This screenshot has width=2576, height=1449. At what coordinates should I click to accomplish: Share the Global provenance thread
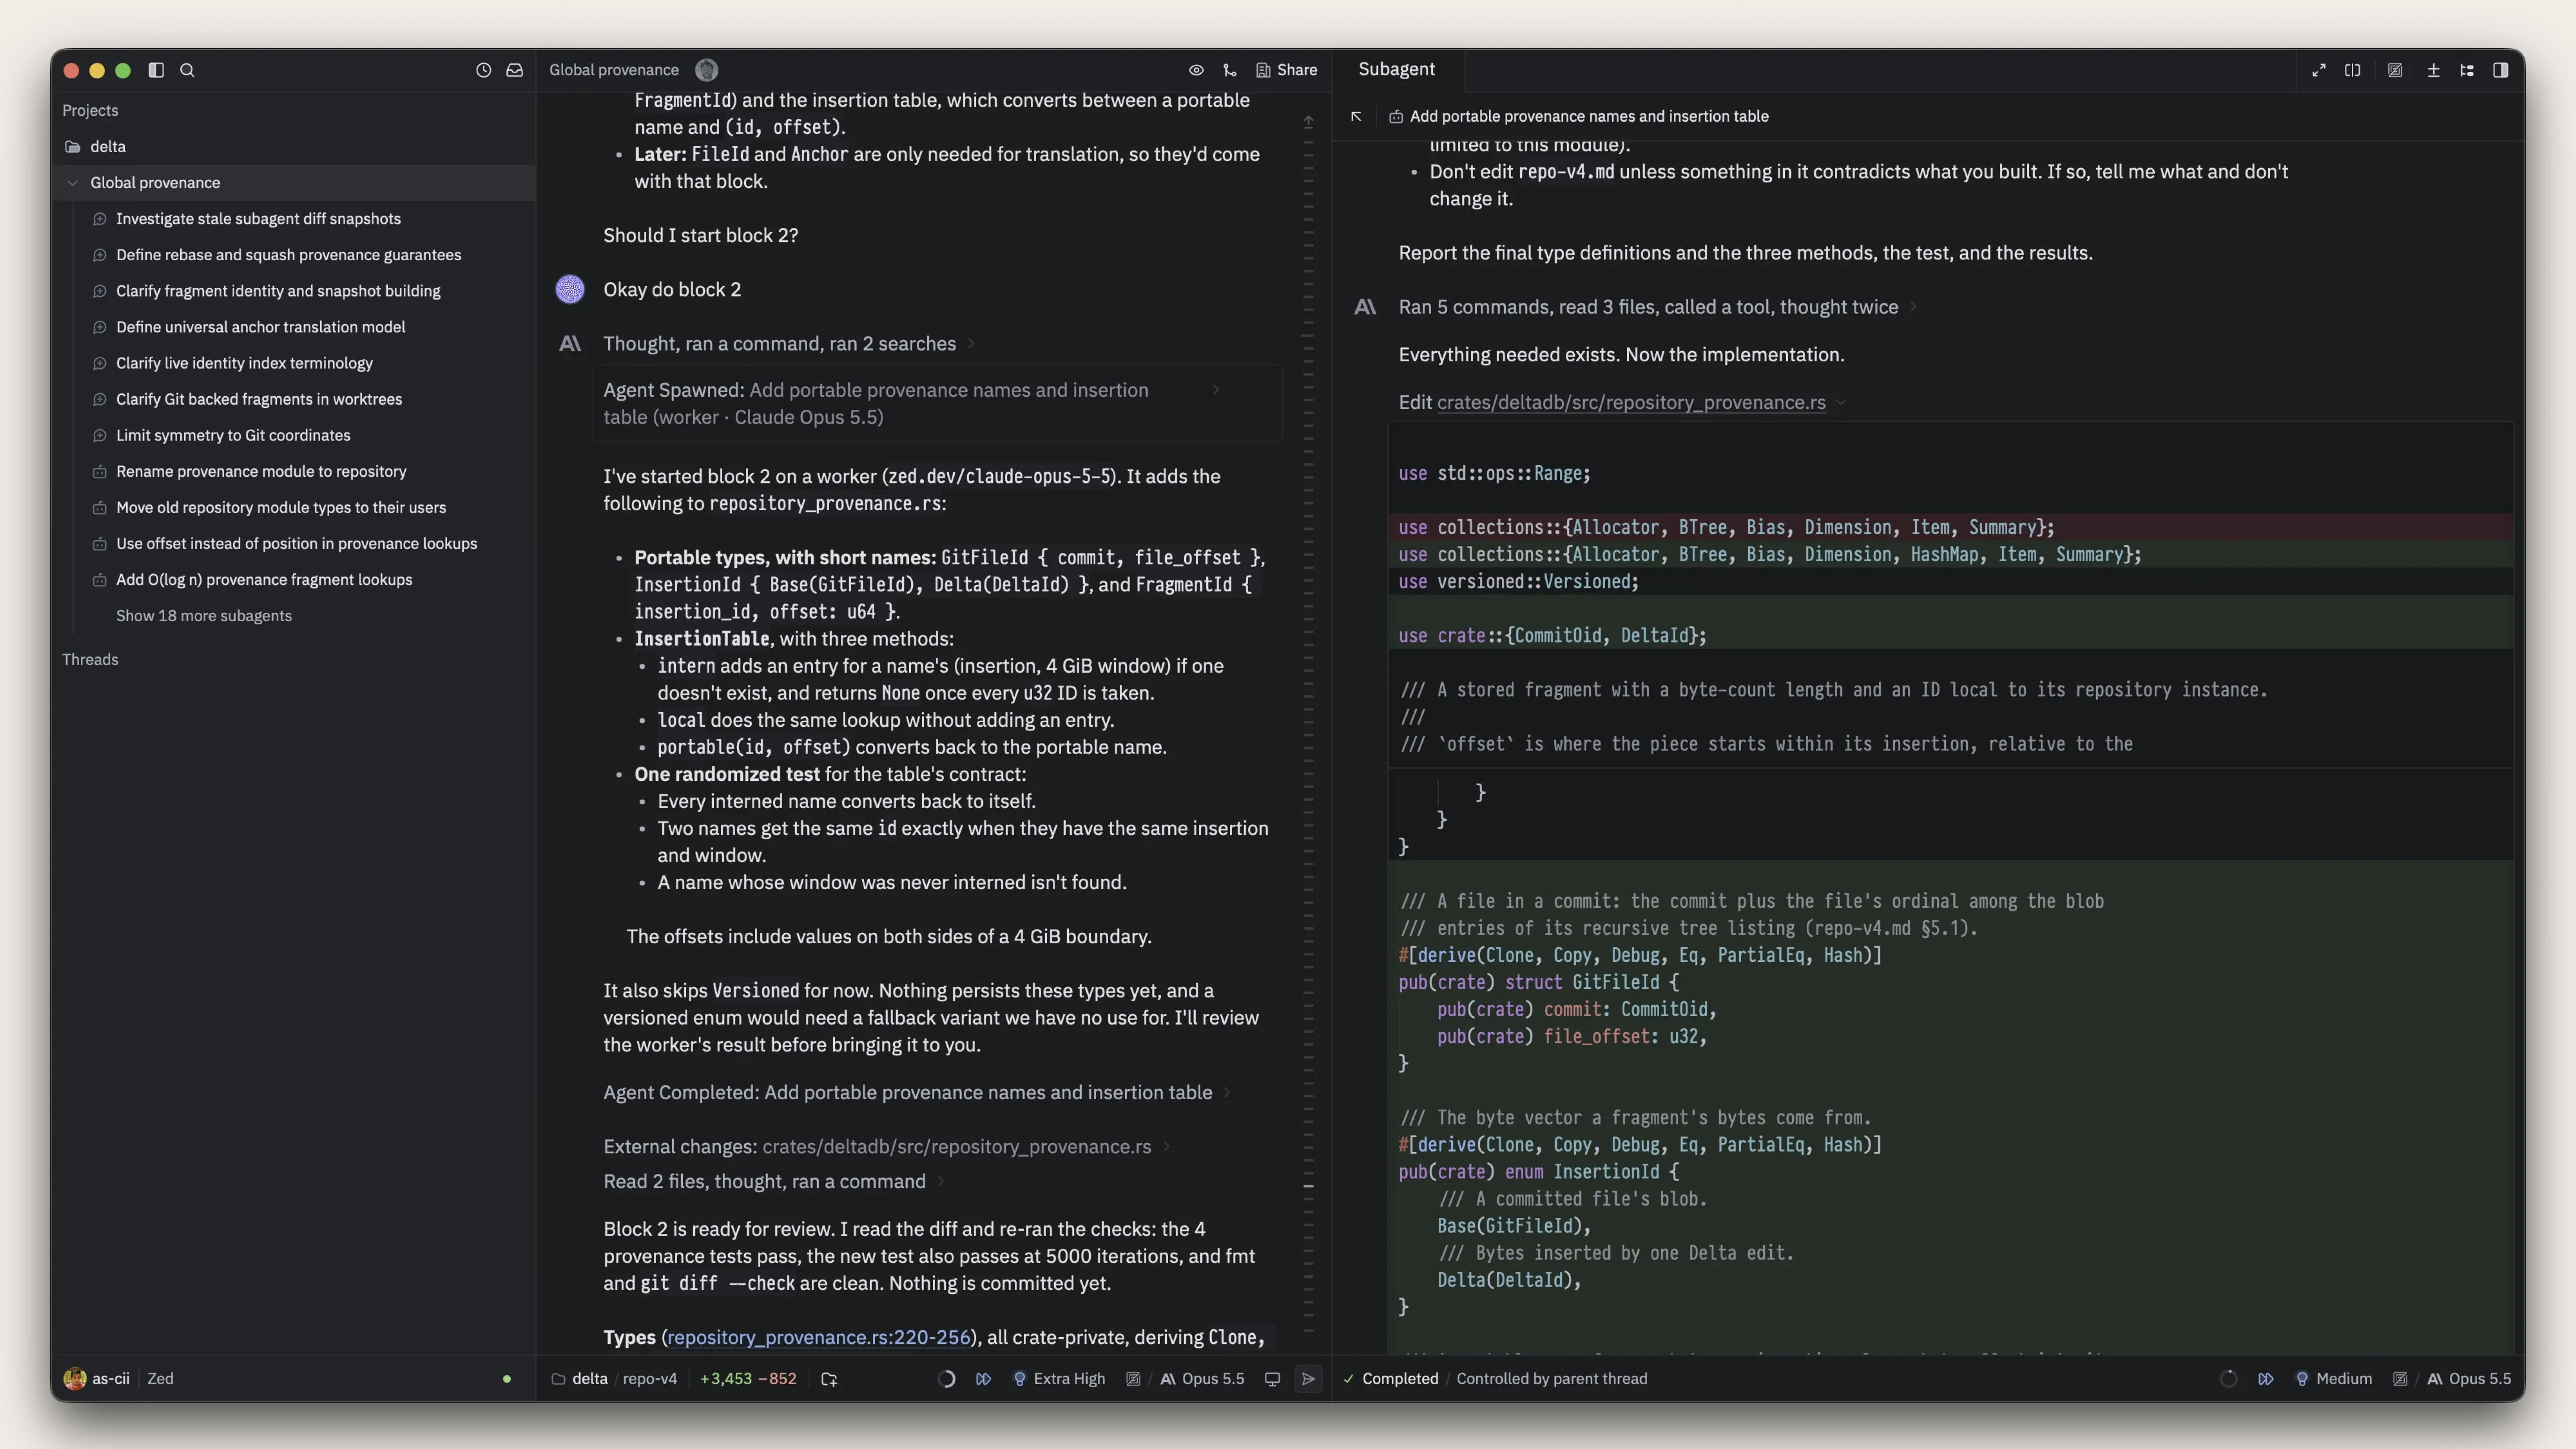pos(1287,70)
